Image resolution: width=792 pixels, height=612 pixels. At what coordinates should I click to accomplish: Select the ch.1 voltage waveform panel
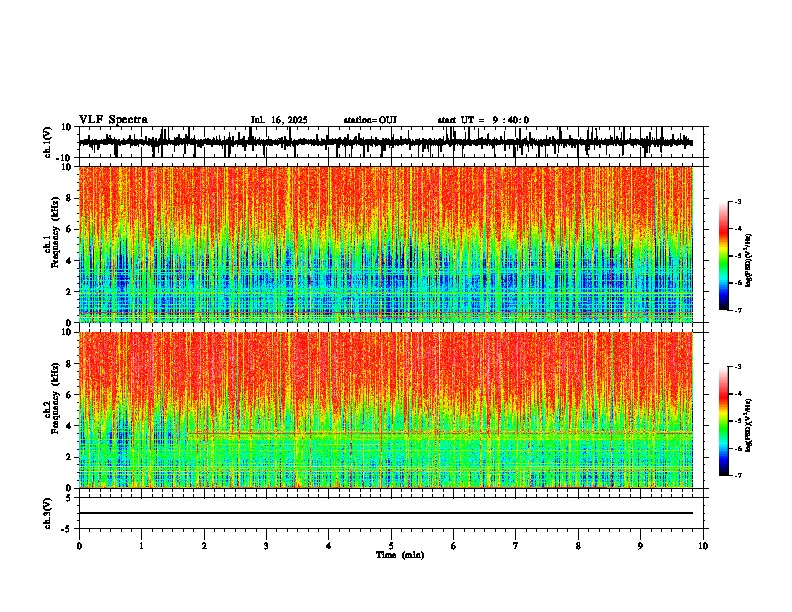pyautogui.click(x=391, y=142)
